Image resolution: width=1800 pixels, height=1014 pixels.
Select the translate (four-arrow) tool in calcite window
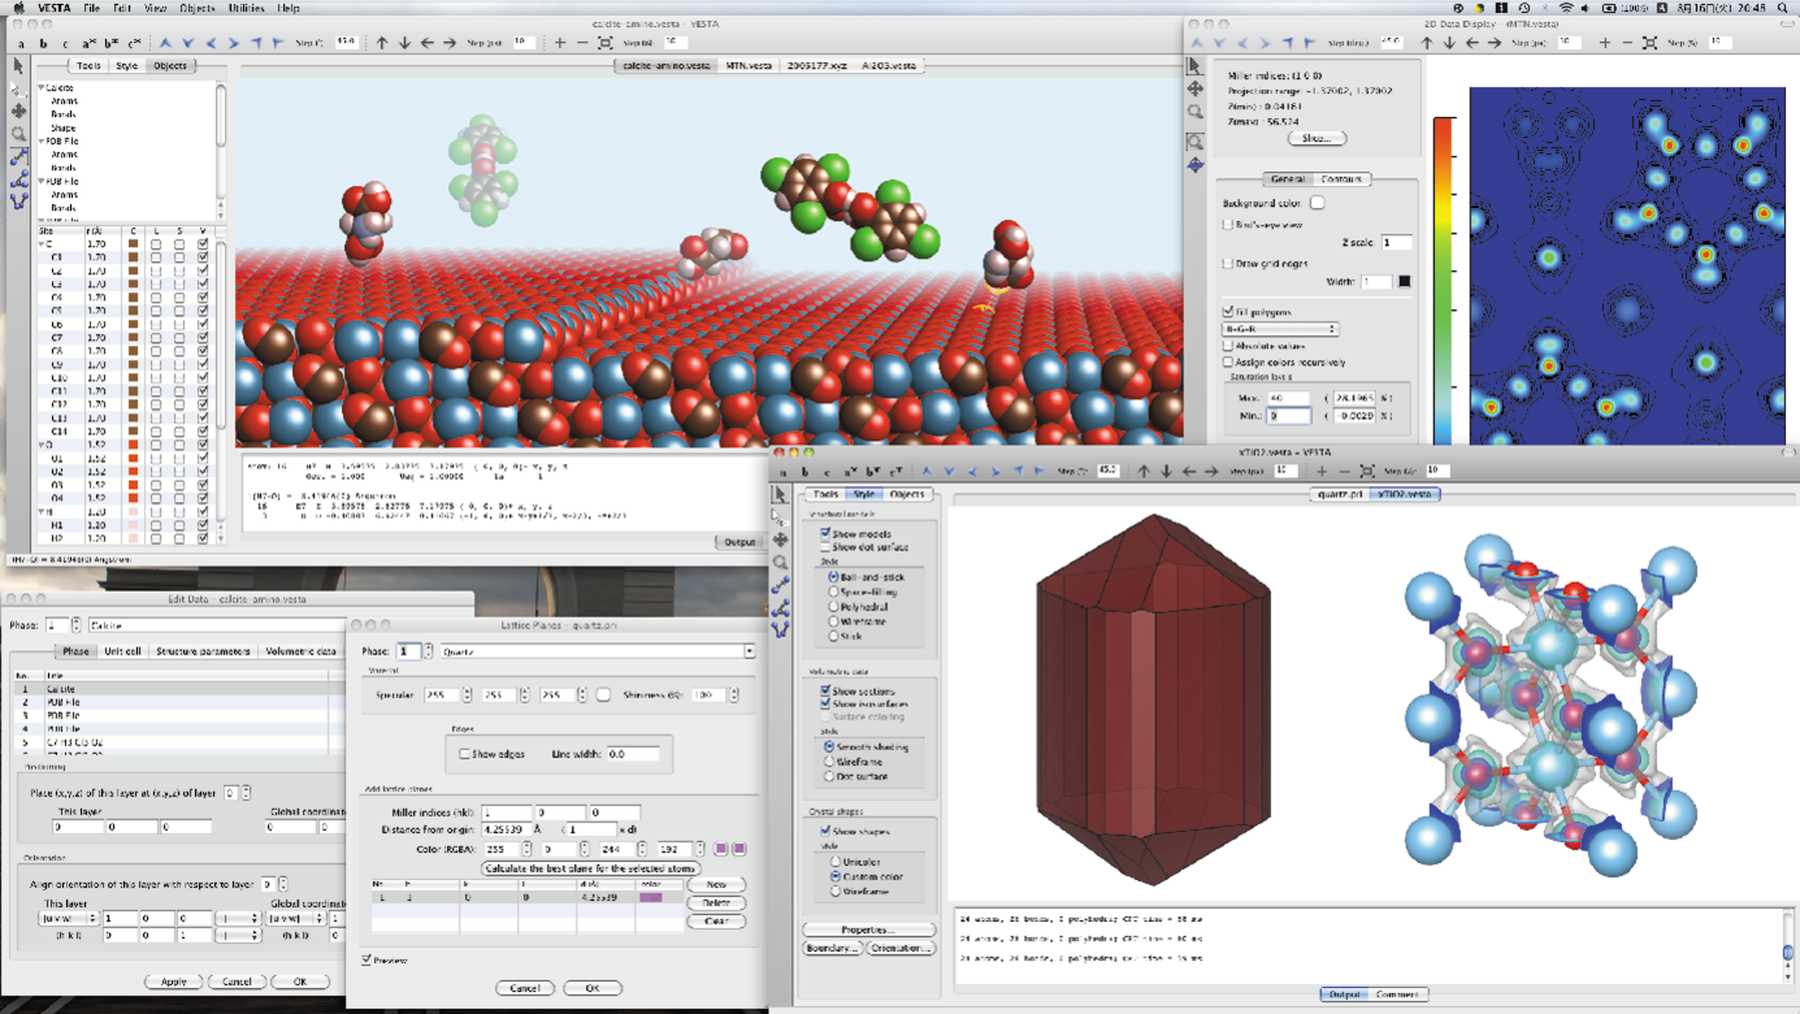18,111
